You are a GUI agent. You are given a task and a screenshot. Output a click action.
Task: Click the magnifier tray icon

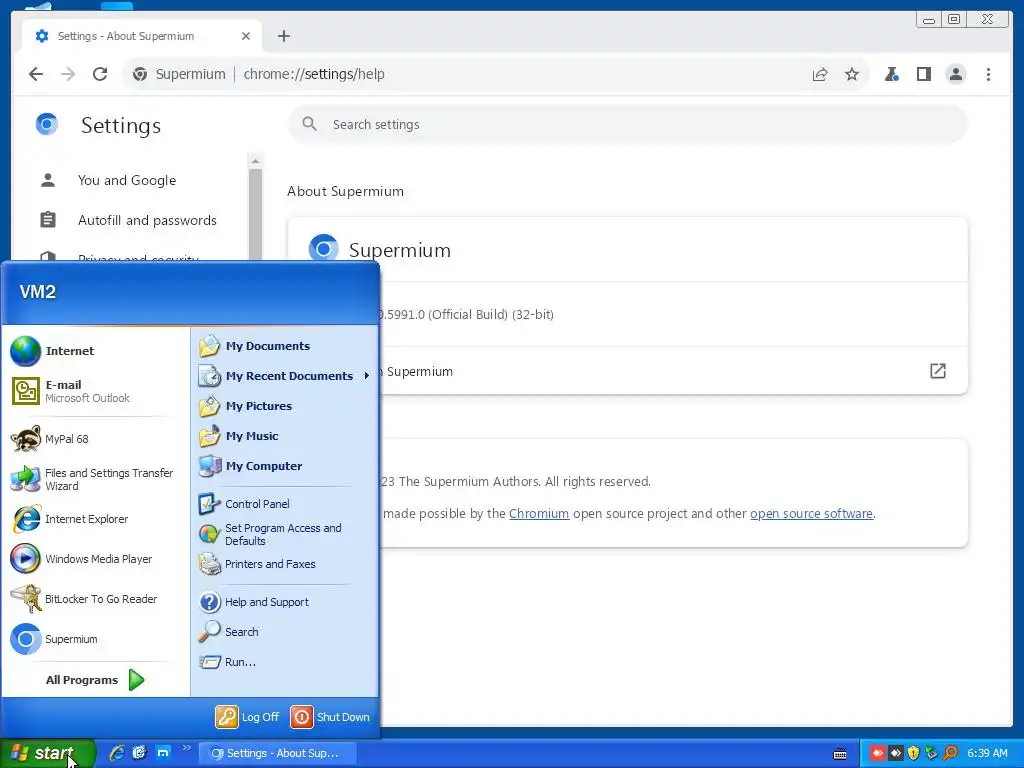(x=950, y=754)
